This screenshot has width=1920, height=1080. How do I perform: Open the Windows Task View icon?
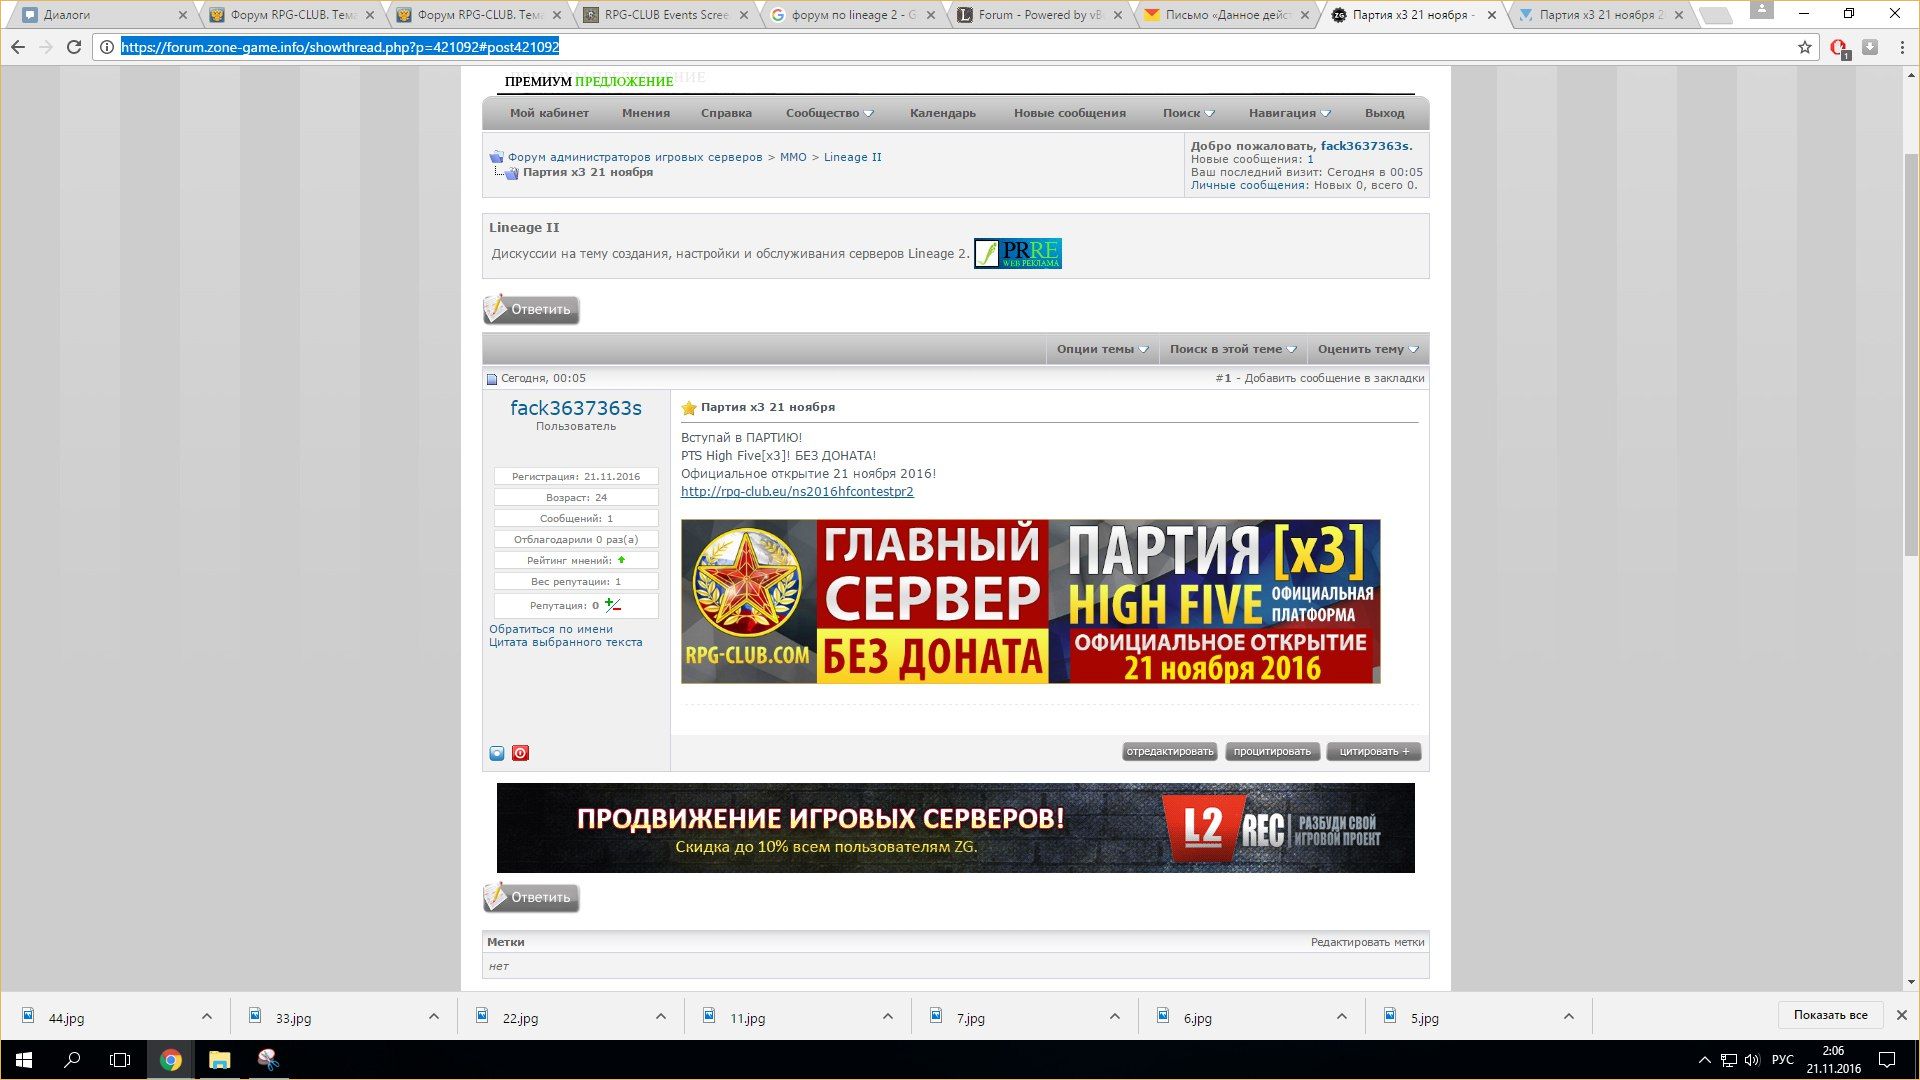[x=120, y=1060]
